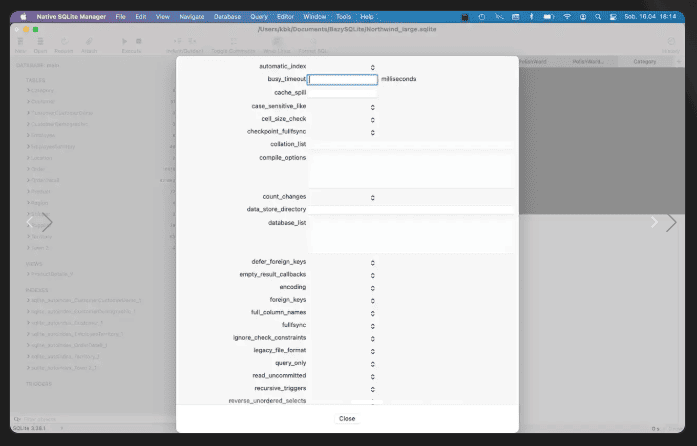
Task: Open the Query menu
Action: tap(259, 16)
